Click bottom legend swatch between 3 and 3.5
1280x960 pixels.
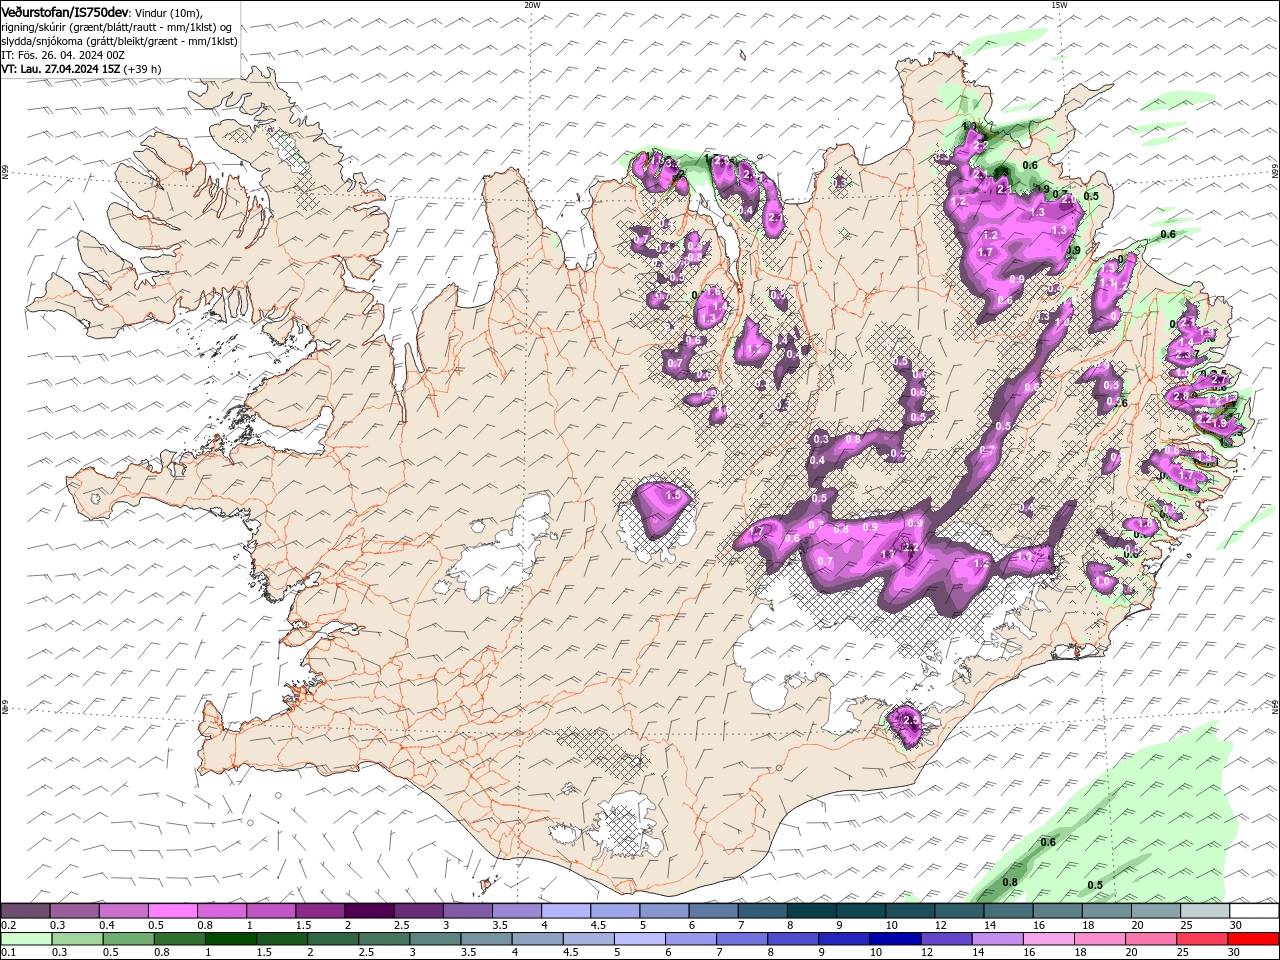click(x=435, y=939)
